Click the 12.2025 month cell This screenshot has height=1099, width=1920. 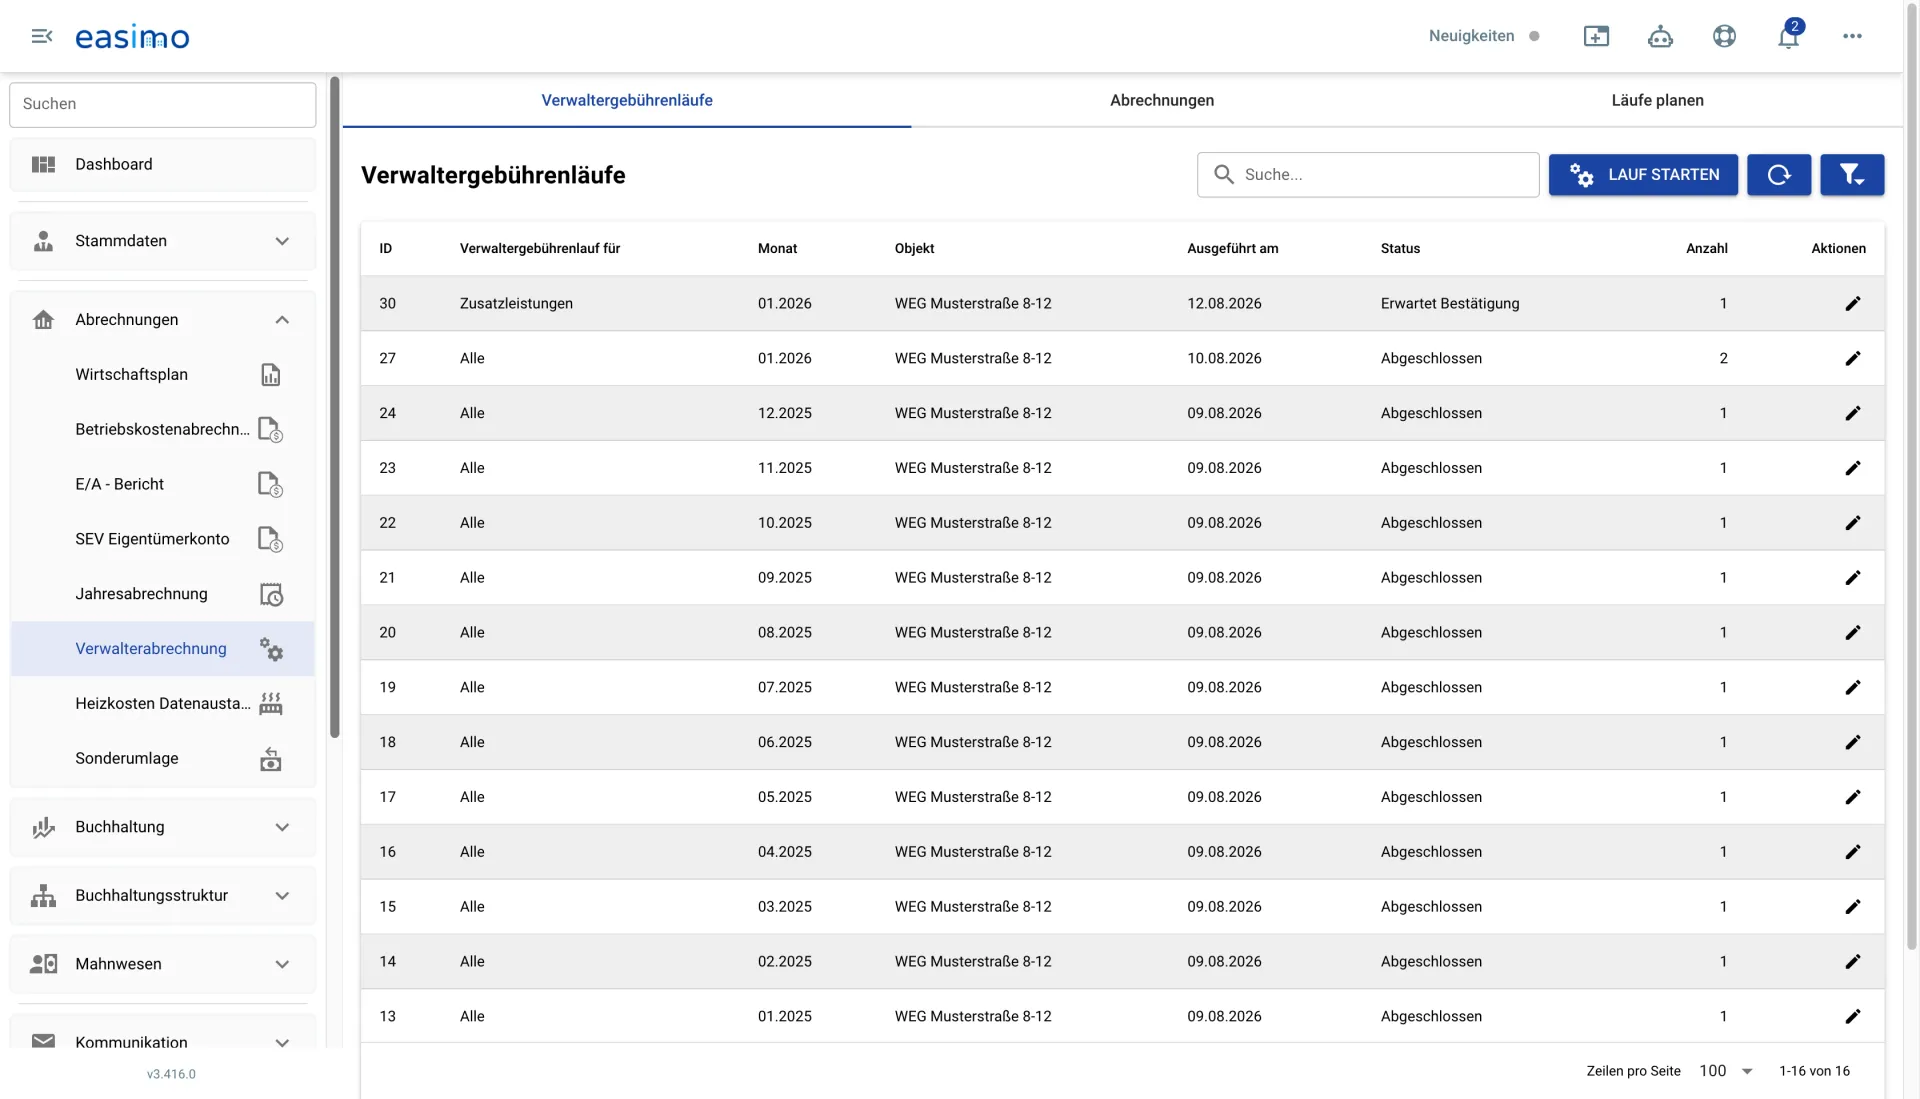click(784, 414)
